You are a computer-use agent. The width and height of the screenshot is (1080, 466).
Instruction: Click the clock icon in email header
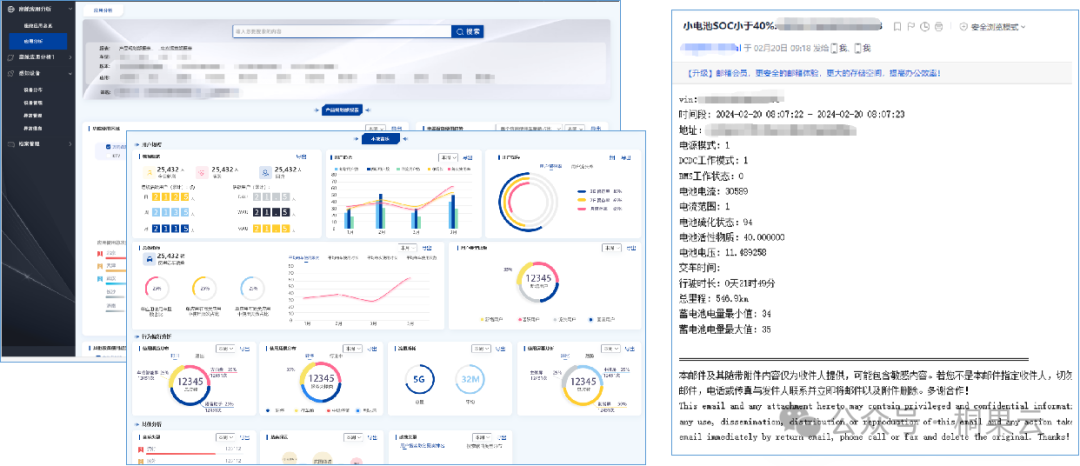coord(926,27)
